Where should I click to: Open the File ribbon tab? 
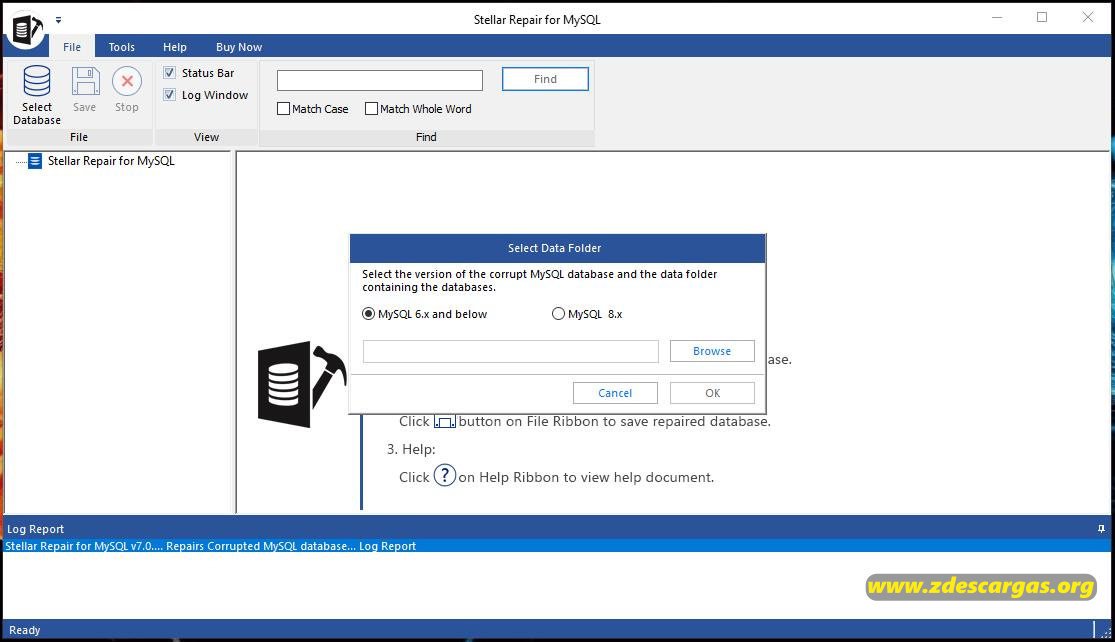72,47
